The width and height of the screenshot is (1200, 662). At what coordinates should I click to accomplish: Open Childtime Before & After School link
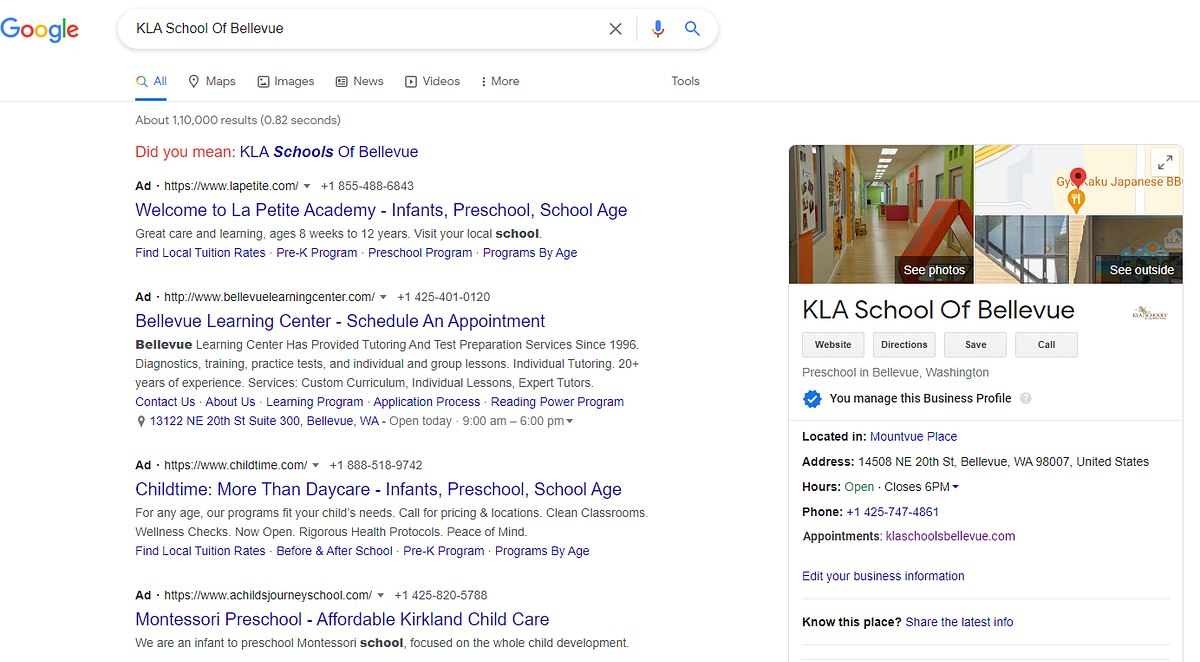click(334, 551)
